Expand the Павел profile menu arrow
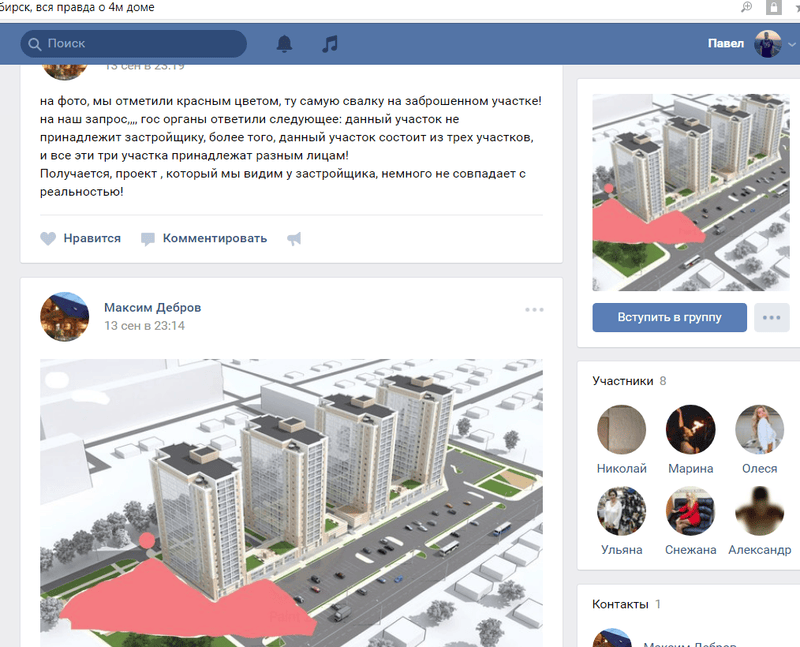This screenshot has height=647, width=800. click(792, 44)
